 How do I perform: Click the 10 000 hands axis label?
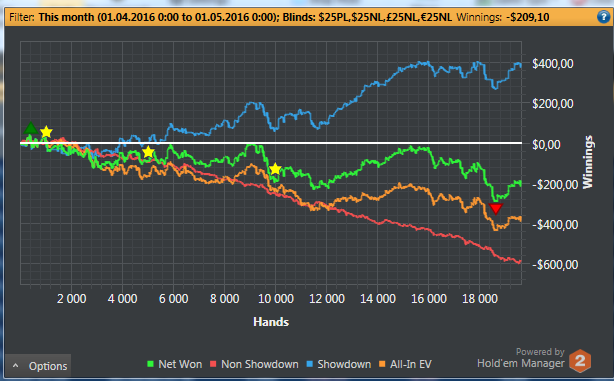pyautogui.click(x=276, y=299)
